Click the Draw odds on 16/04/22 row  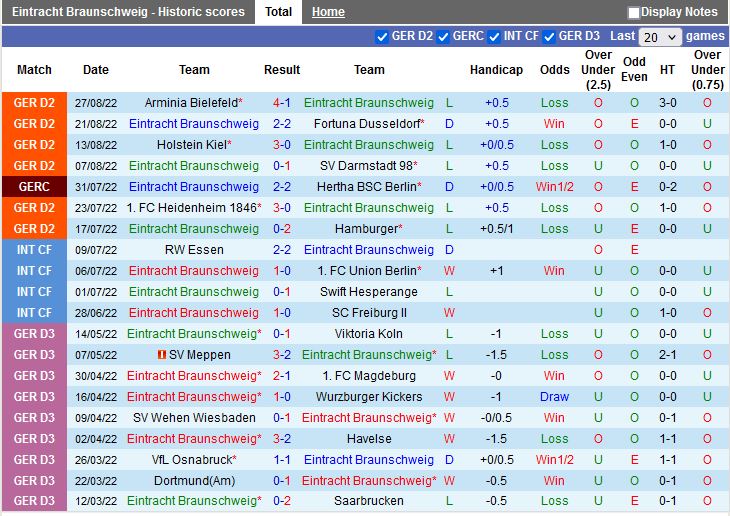554,397
